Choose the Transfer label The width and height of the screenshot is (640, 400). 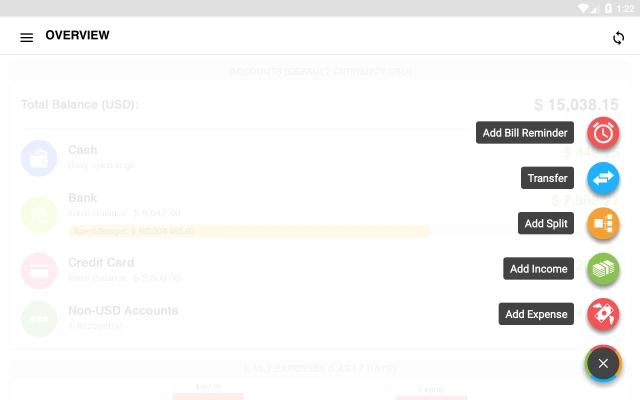547,178
